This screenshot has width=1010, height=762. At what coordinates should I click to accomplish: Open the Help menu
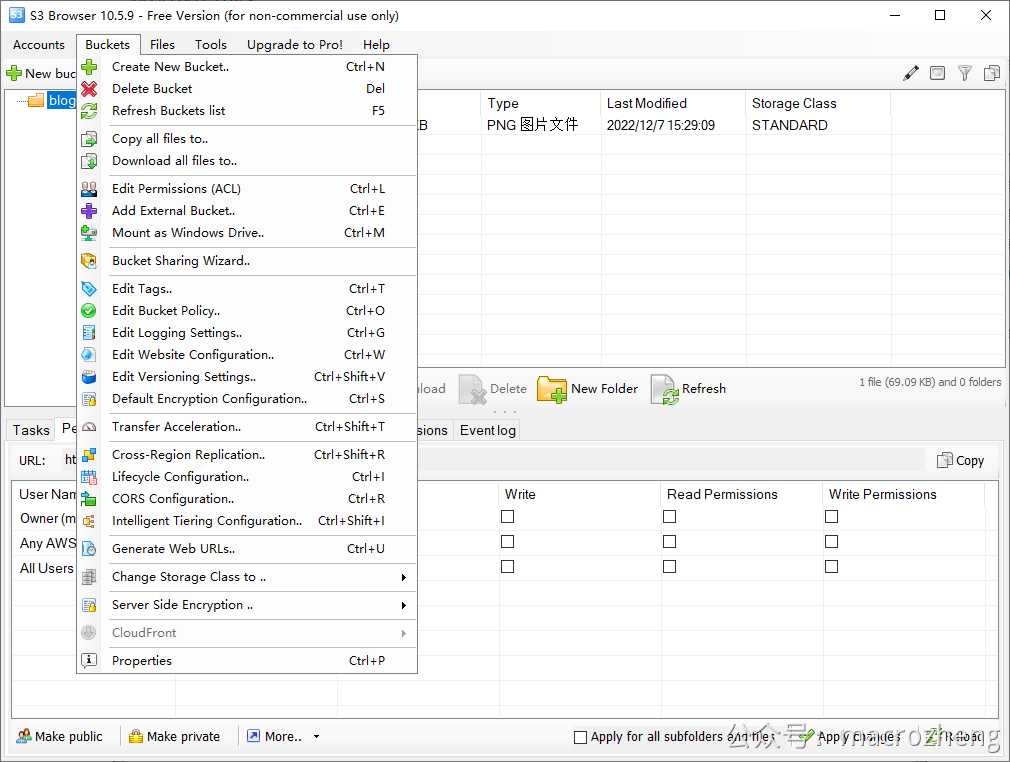point(376,44)
